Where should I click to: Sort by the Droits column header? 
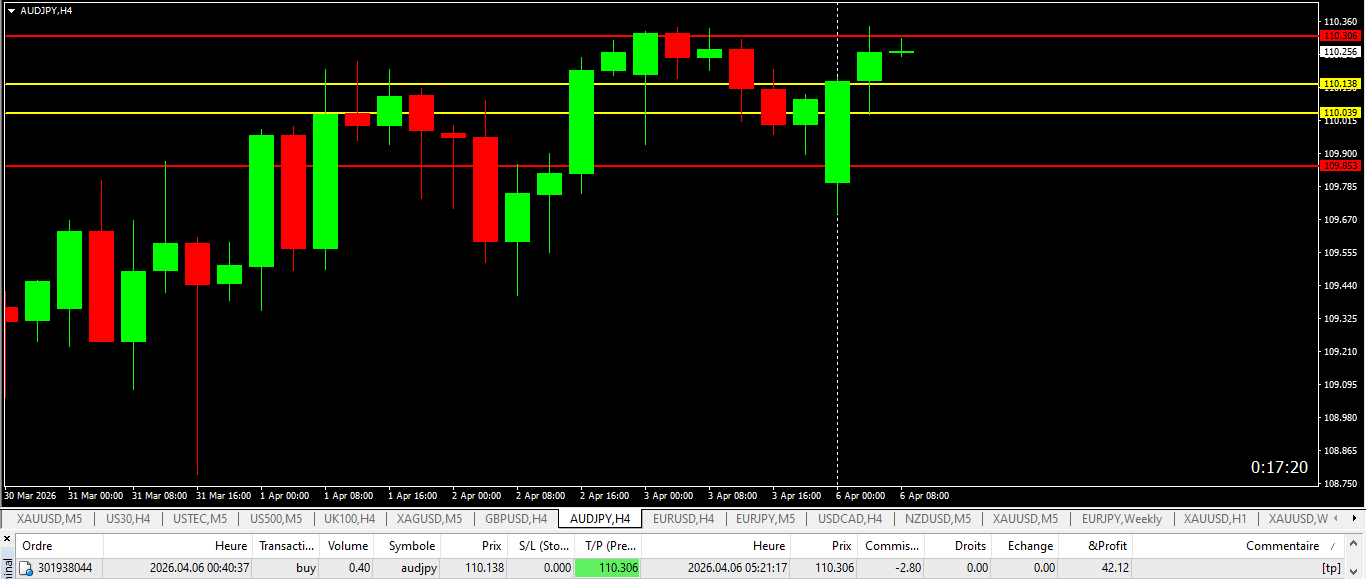959,546
